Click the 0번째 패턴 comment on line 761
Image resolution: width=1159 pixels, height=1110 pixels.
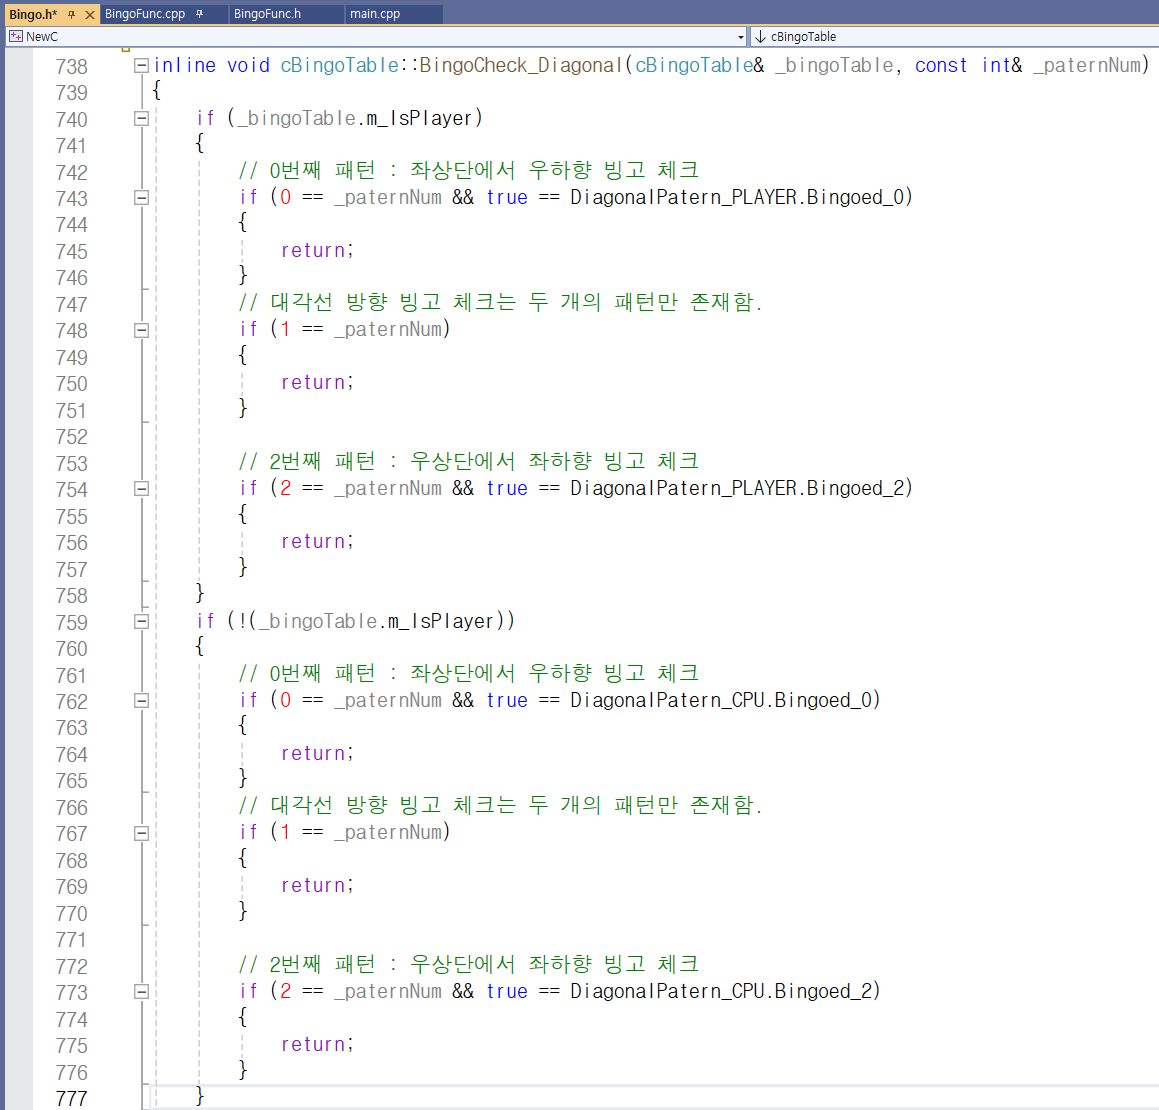(469, 674)
